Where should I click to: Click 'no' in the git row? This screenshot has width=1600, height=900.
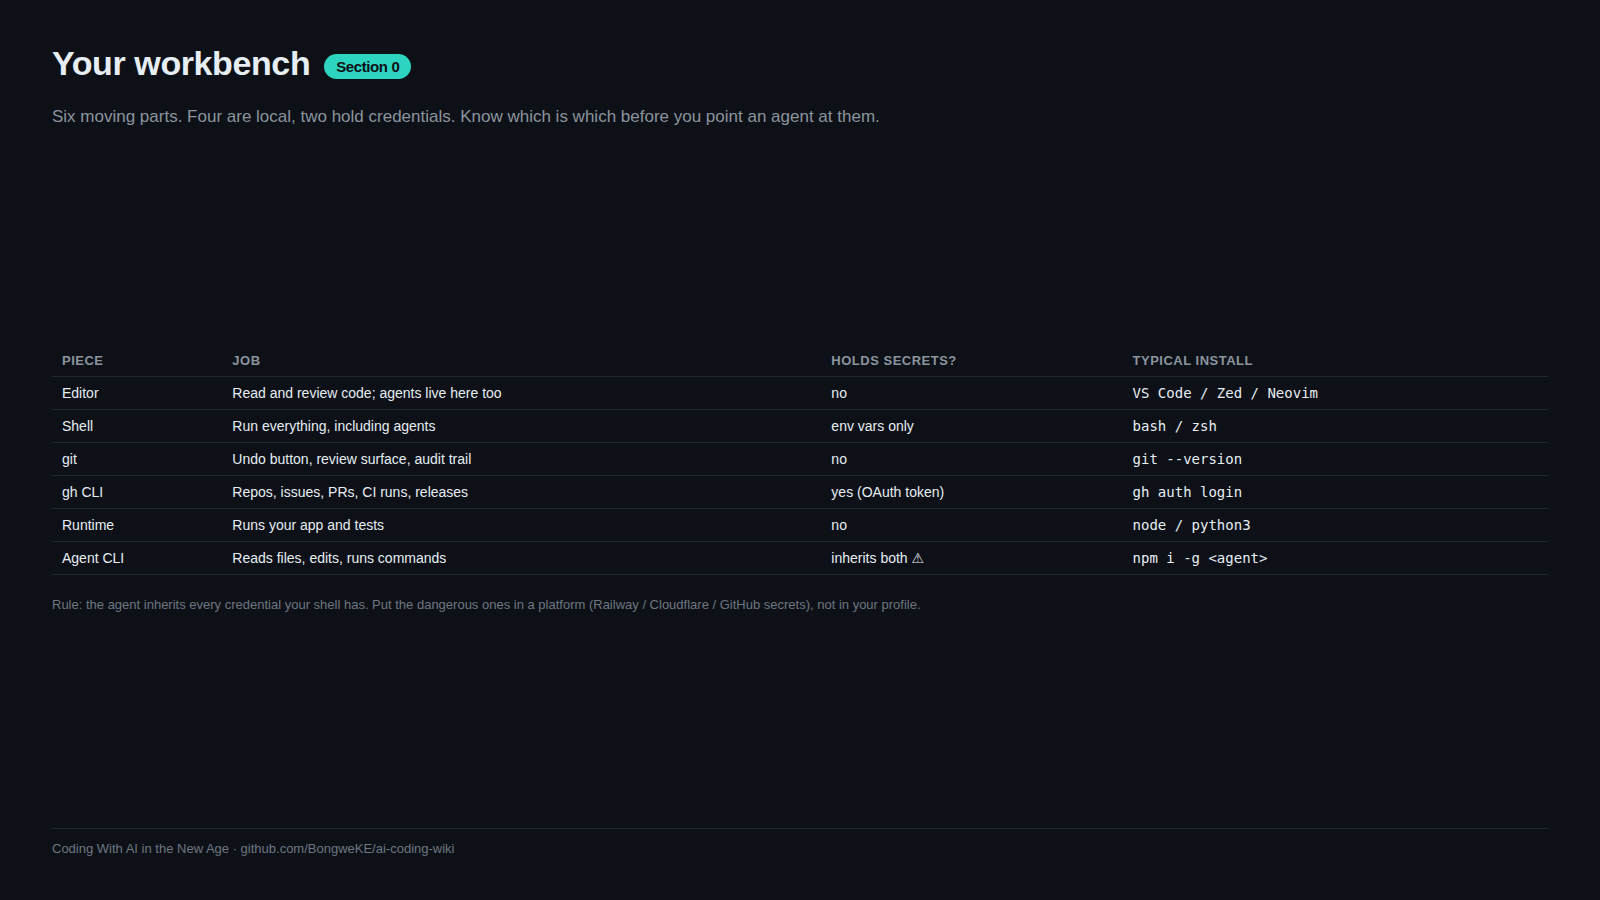coord(839,459)
